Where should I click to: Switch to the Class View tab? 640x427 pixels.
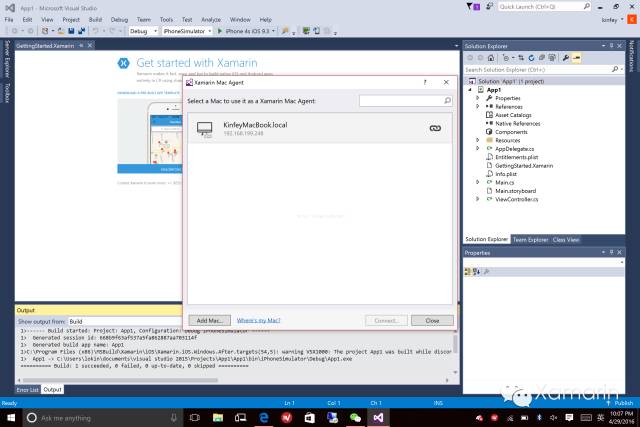(566, 240)
